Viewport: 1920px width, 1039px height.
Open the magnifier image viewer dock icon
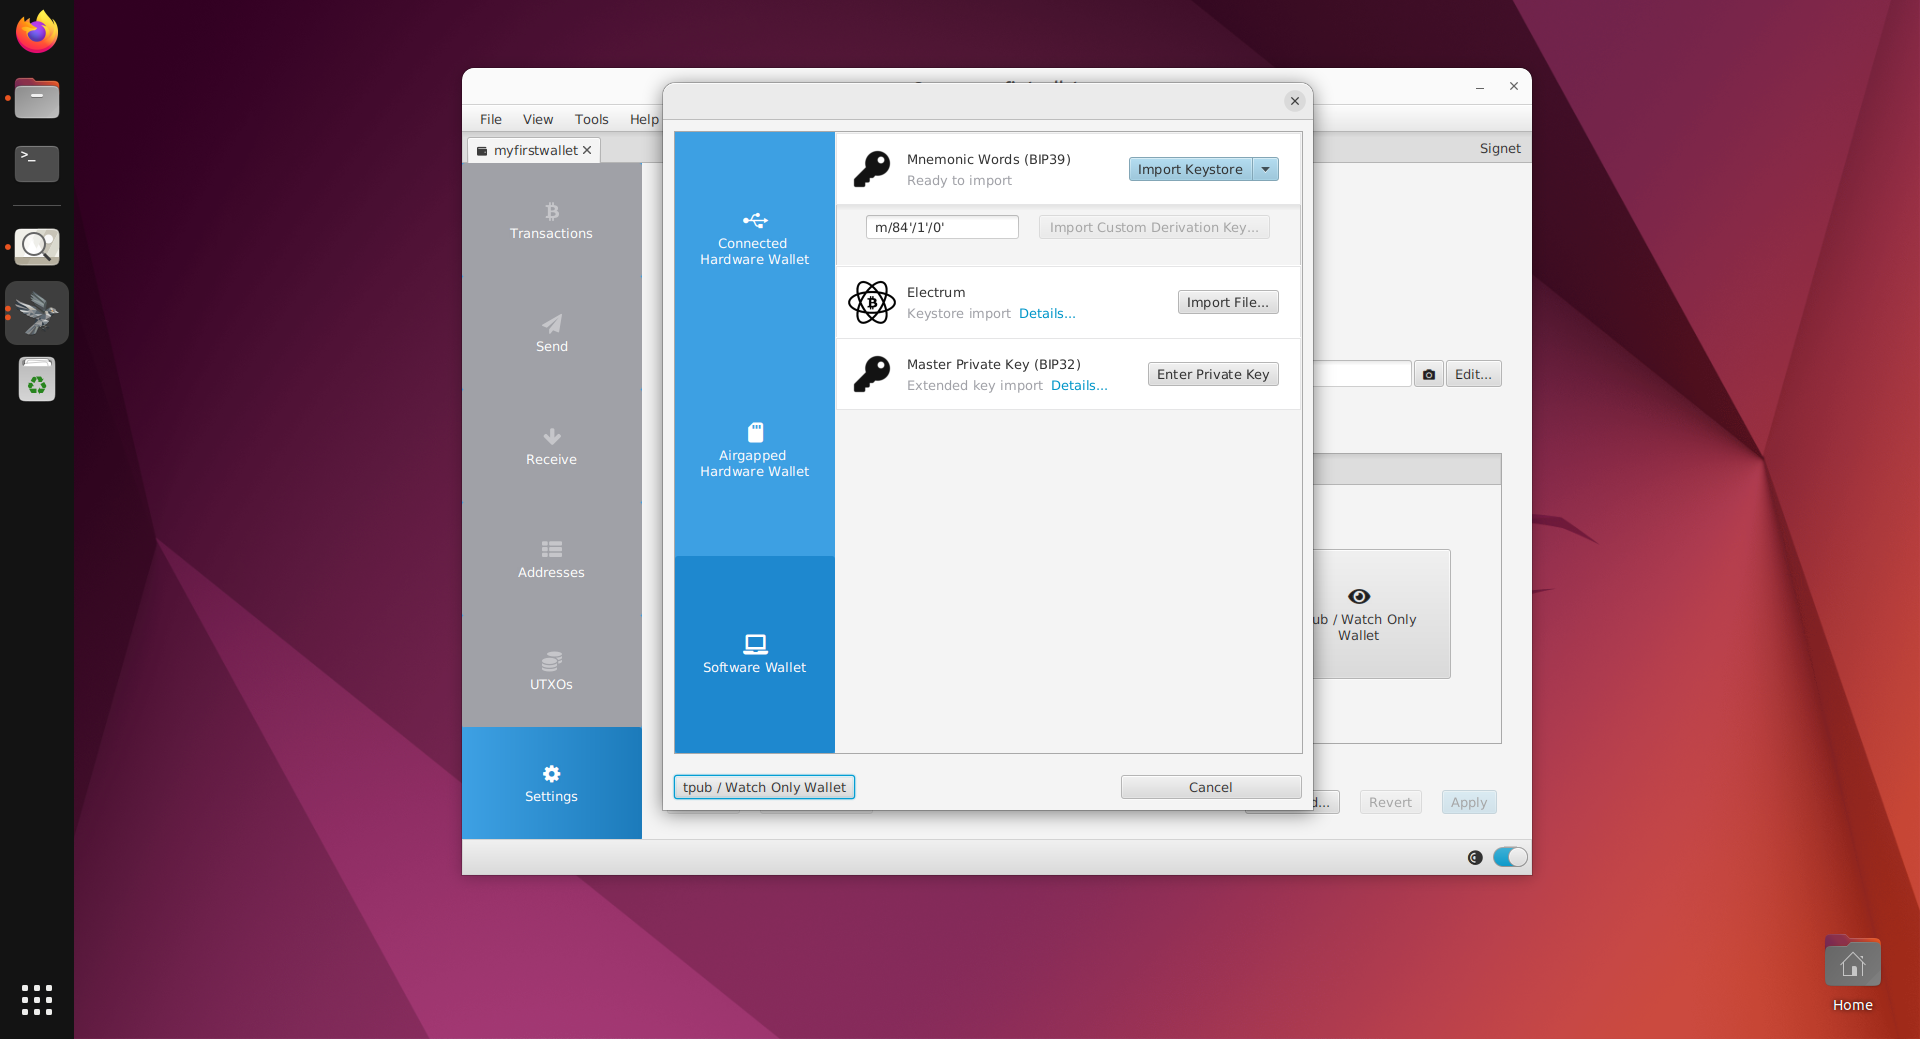tap(37, 246)
